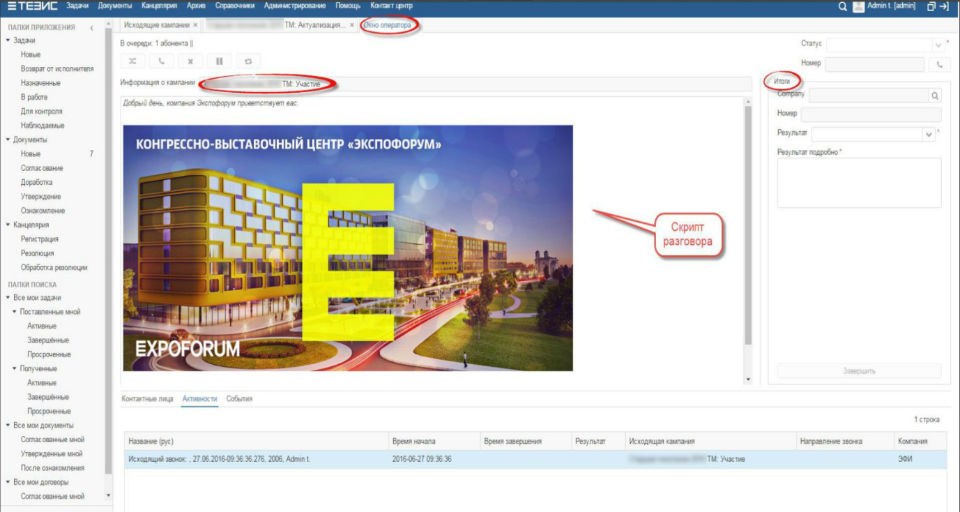The height and width of the screenshot is (512, 960).
Task: Open the Для контроля folder
Action: (41, 111)
